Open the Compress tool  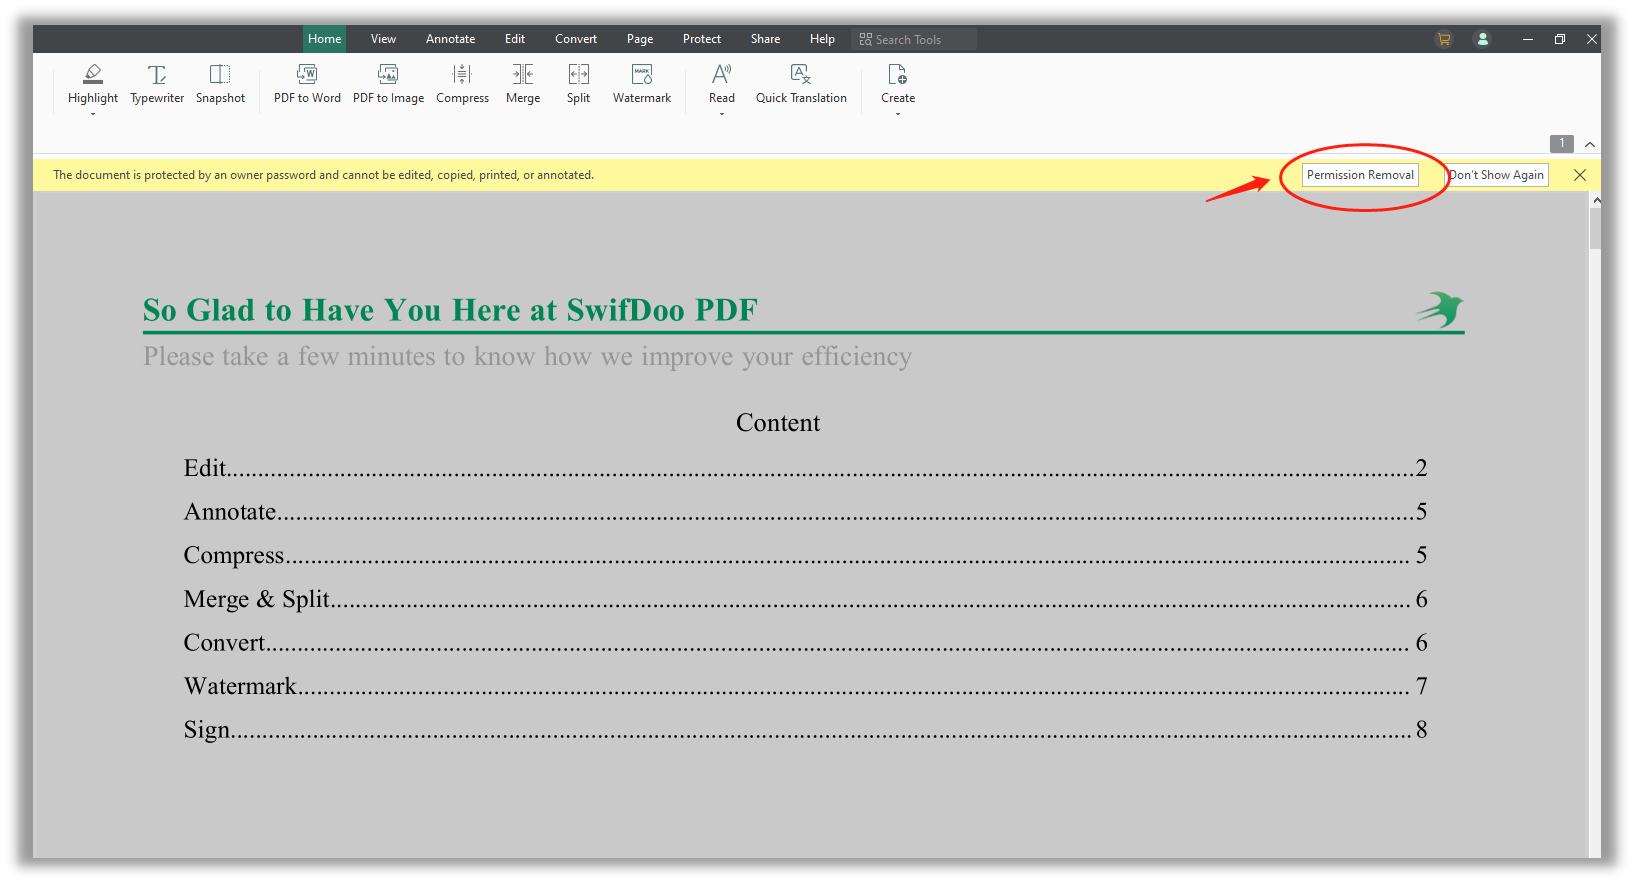pos(462,84)
